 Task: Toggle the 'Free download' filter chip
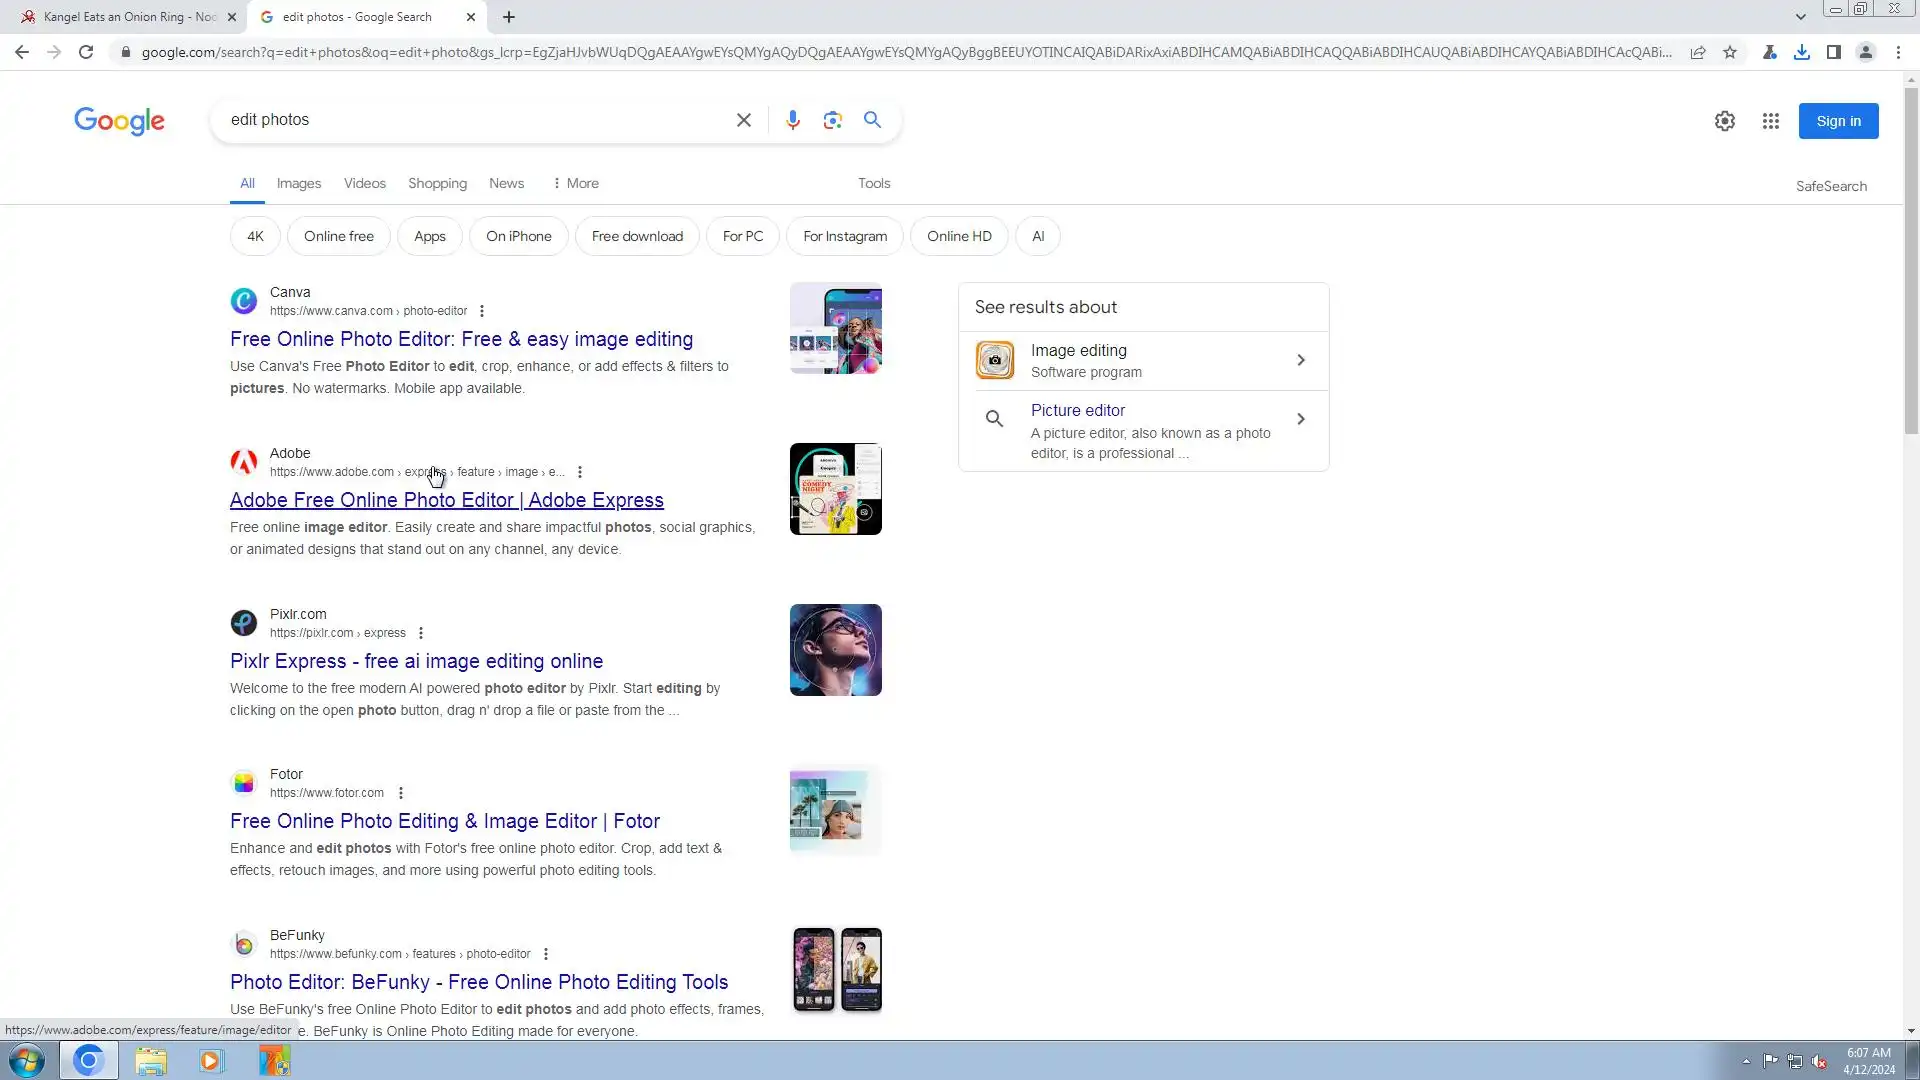[637, 236]
